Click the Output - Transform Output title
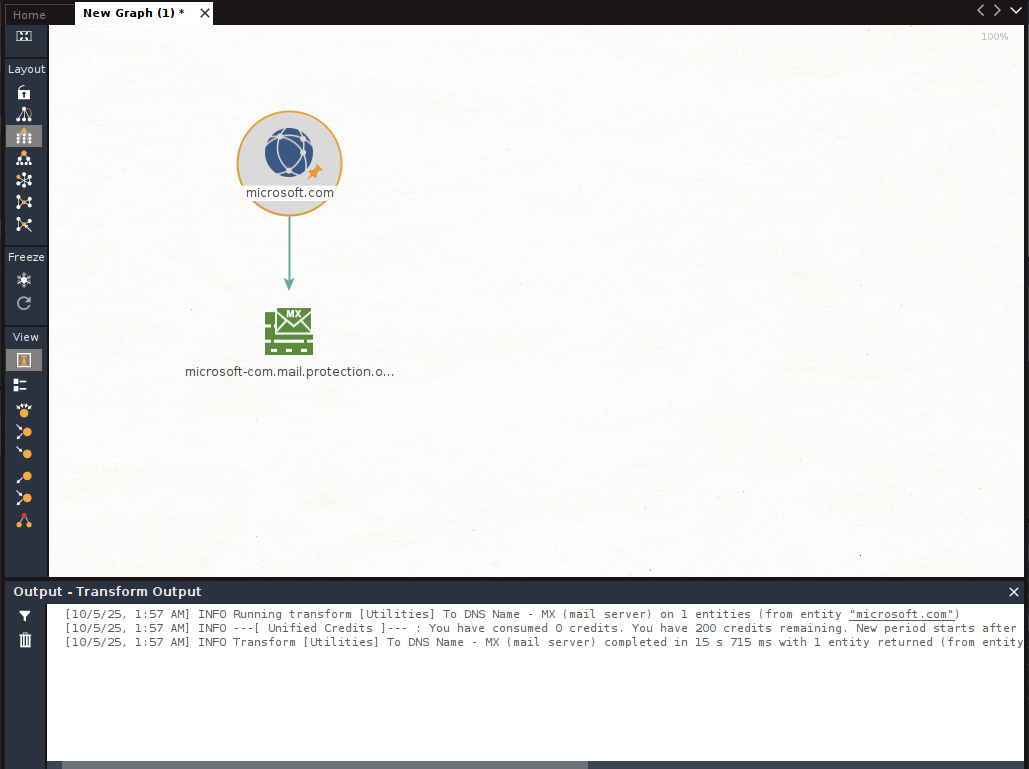 [x=107, y=591]
